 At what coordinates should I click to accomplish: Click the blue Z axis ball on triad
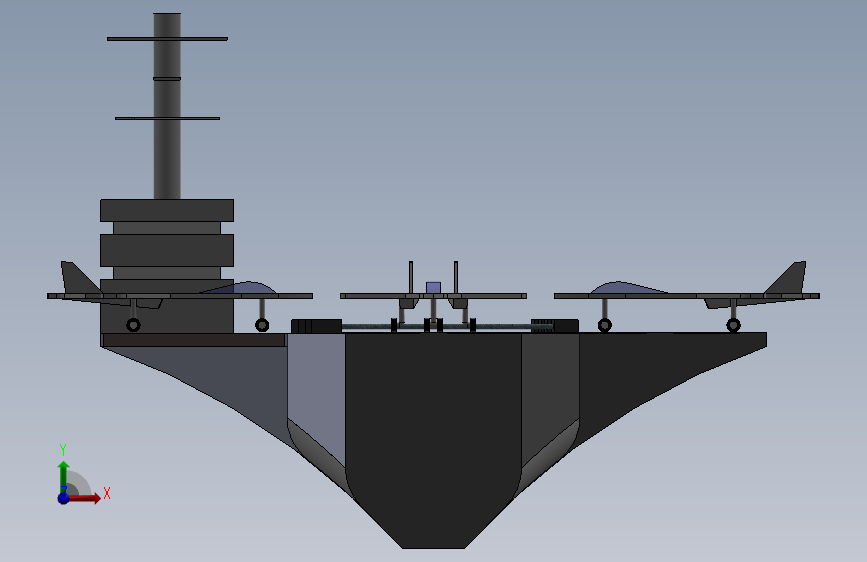(x=64, y=498)
